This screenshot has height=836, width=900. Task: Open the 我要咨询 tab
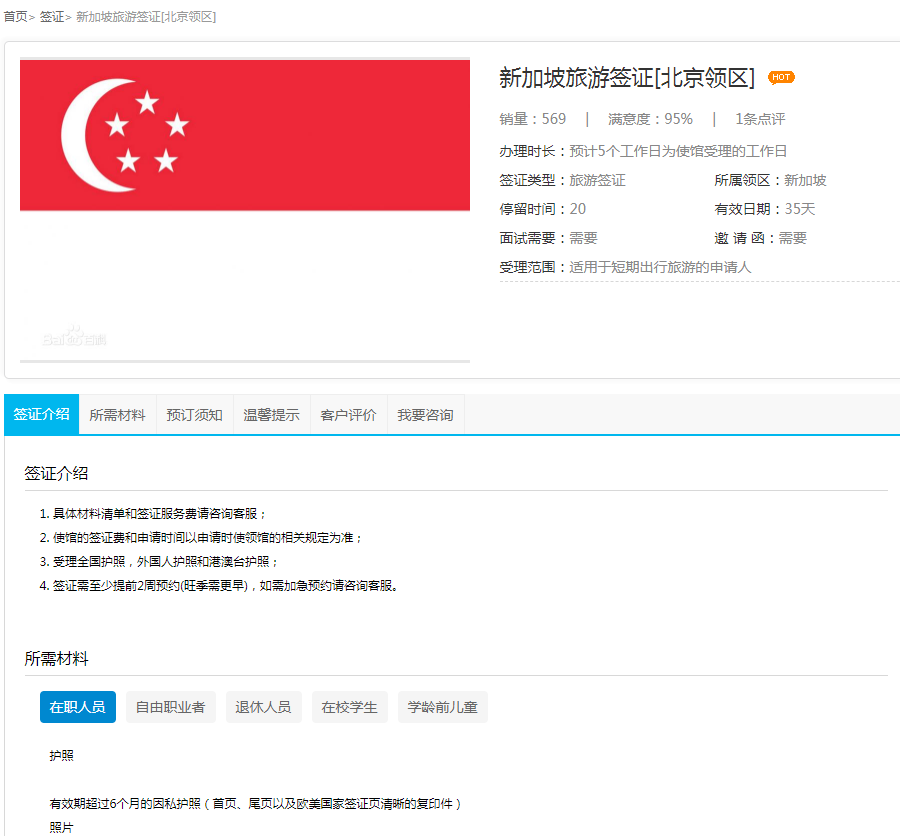point(425,415)
